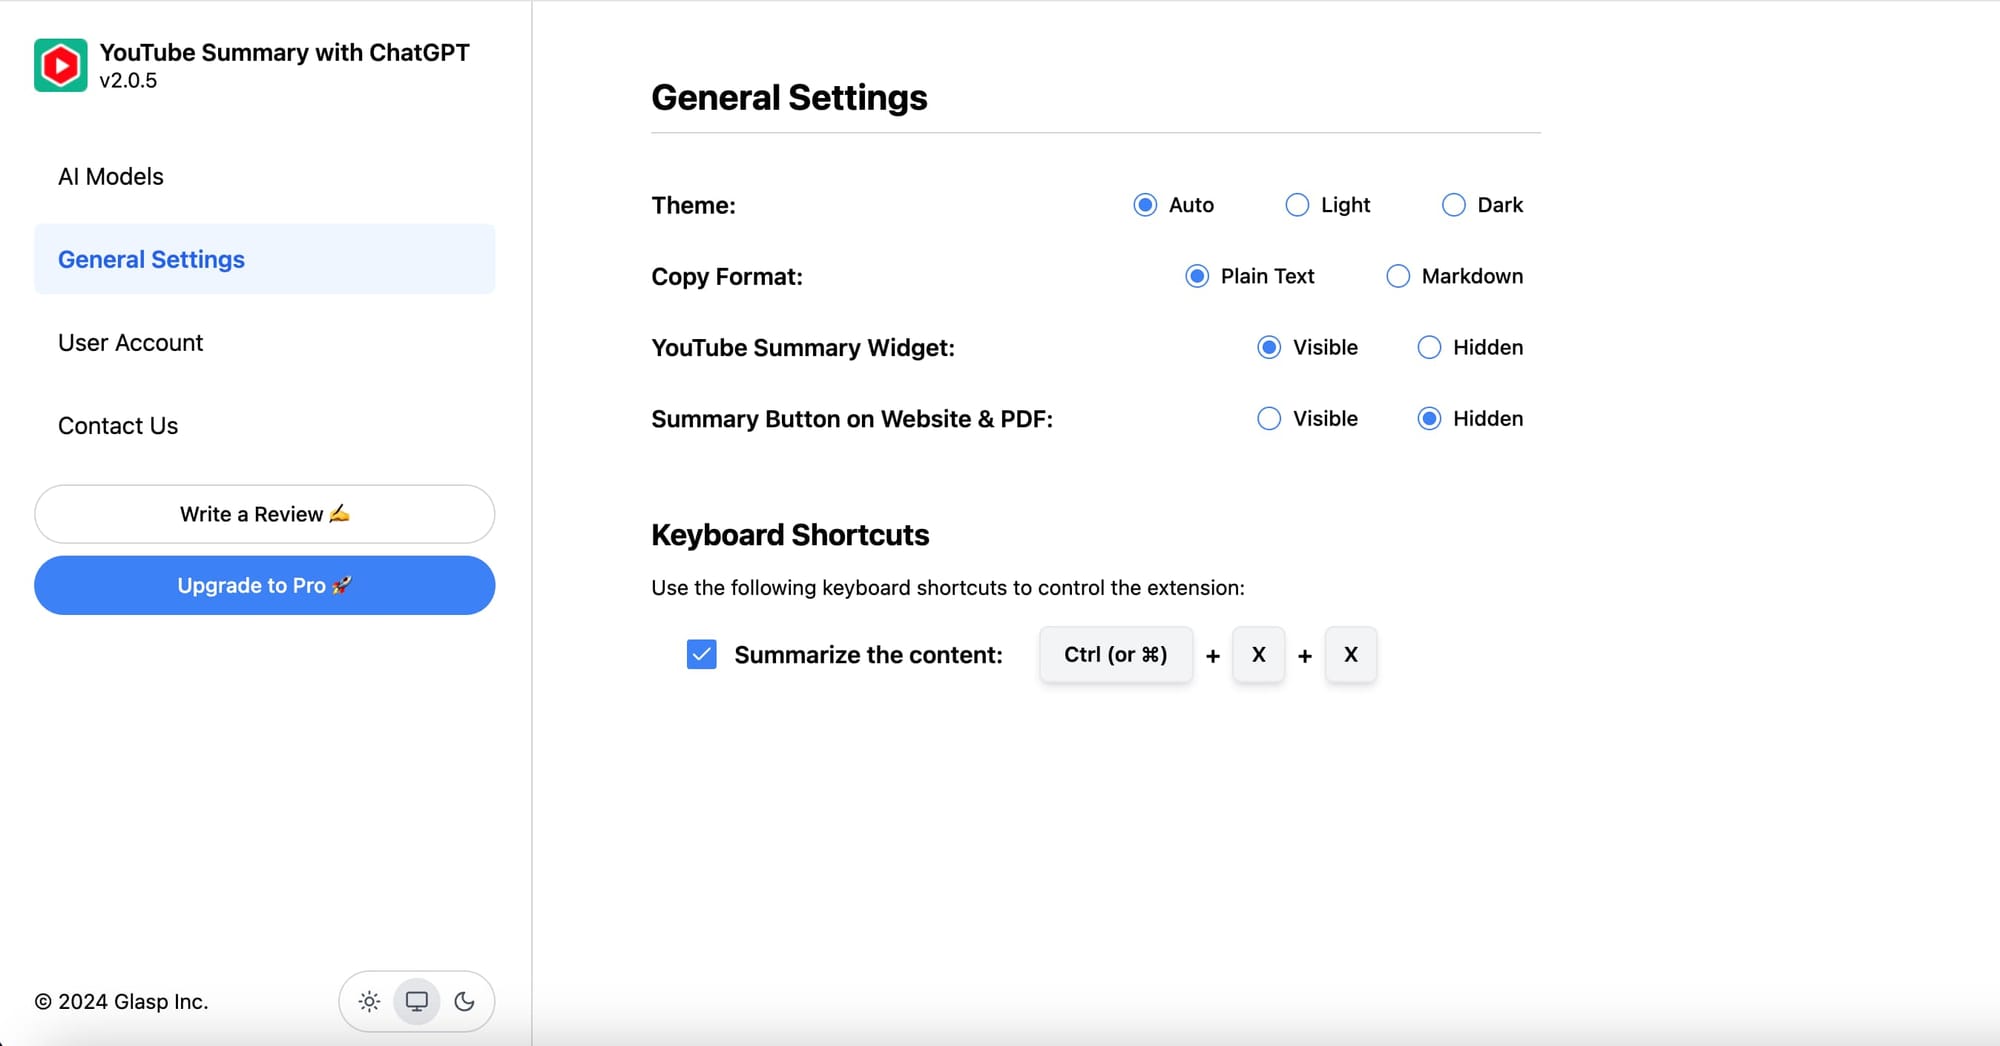Choose Plain Text copy format

(x=1197, y=276)
